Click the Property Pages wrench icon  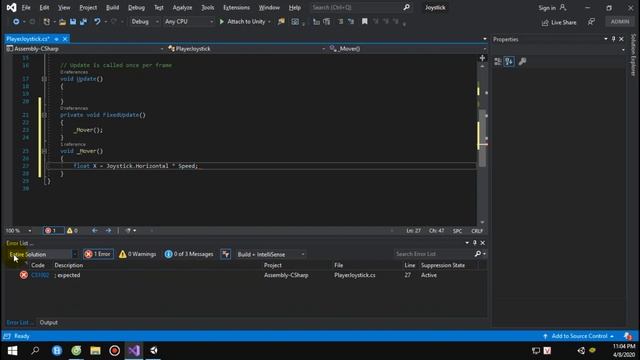522,62
